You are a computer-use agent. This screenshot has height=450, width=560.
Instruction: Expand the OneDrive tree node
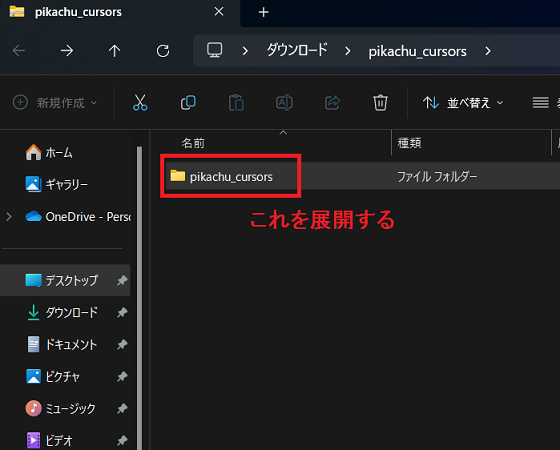[9, 216]
